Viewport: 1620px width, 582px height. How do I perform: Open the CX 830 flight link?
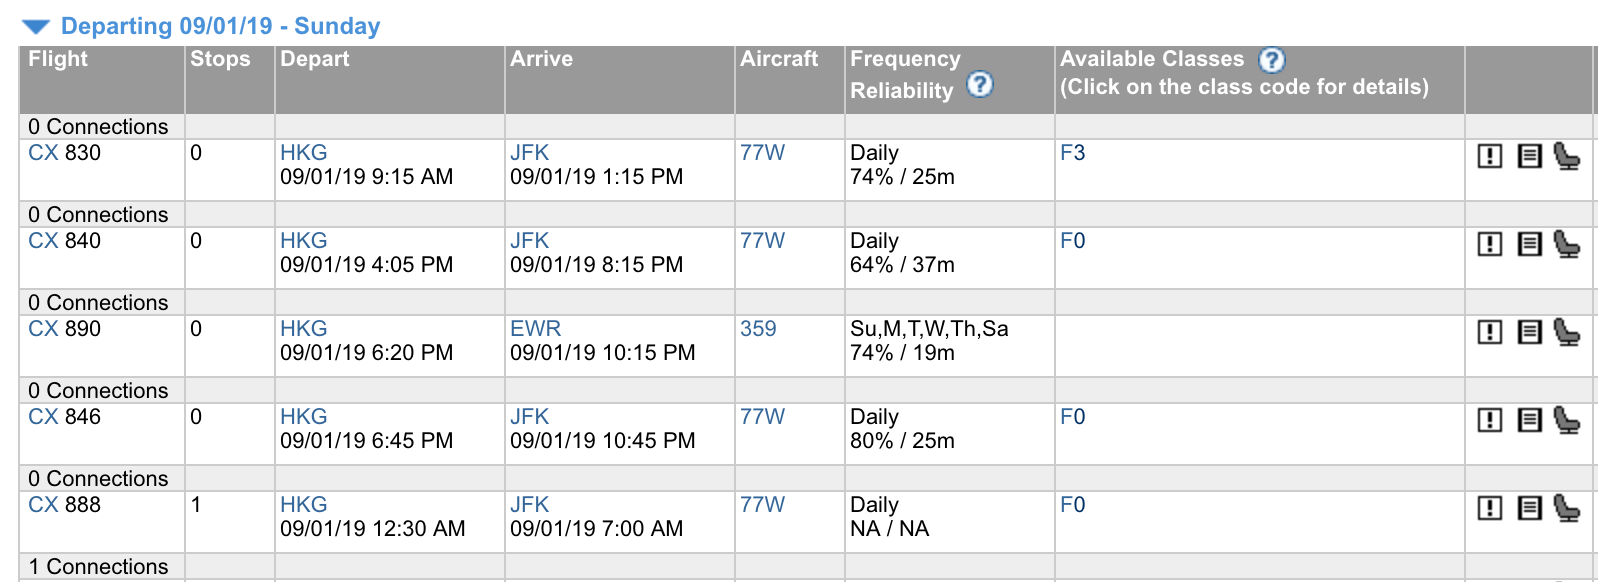[64, 153]
